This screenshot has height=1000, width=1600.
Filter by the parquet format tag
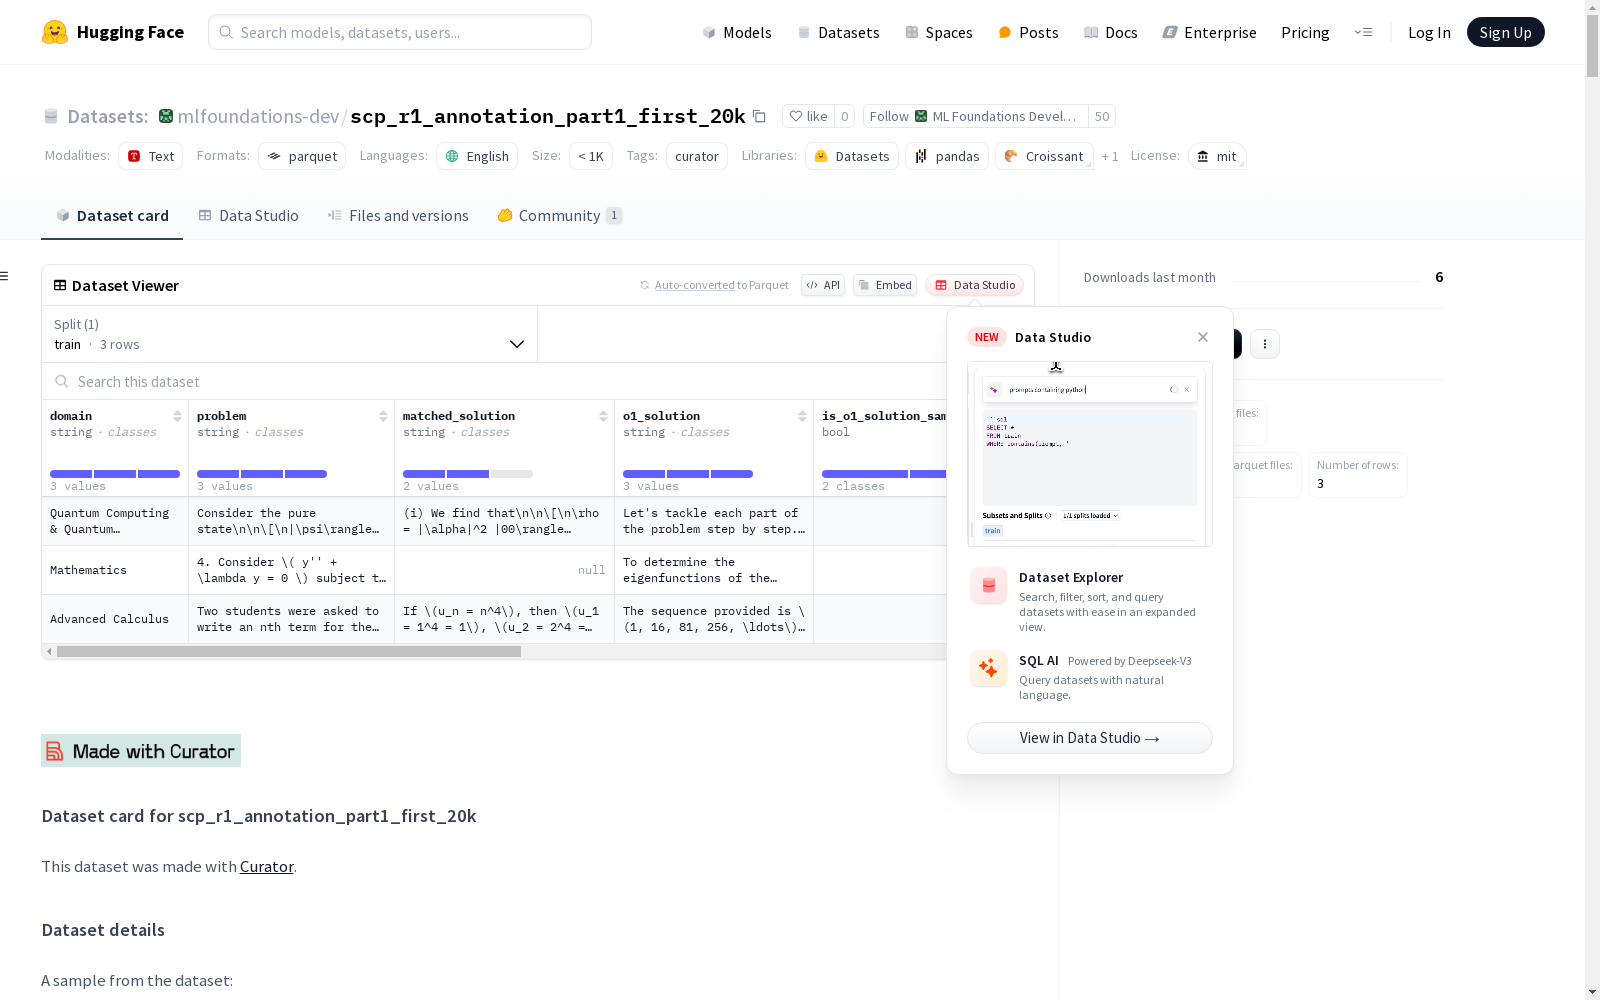click(x=302, y=156)
